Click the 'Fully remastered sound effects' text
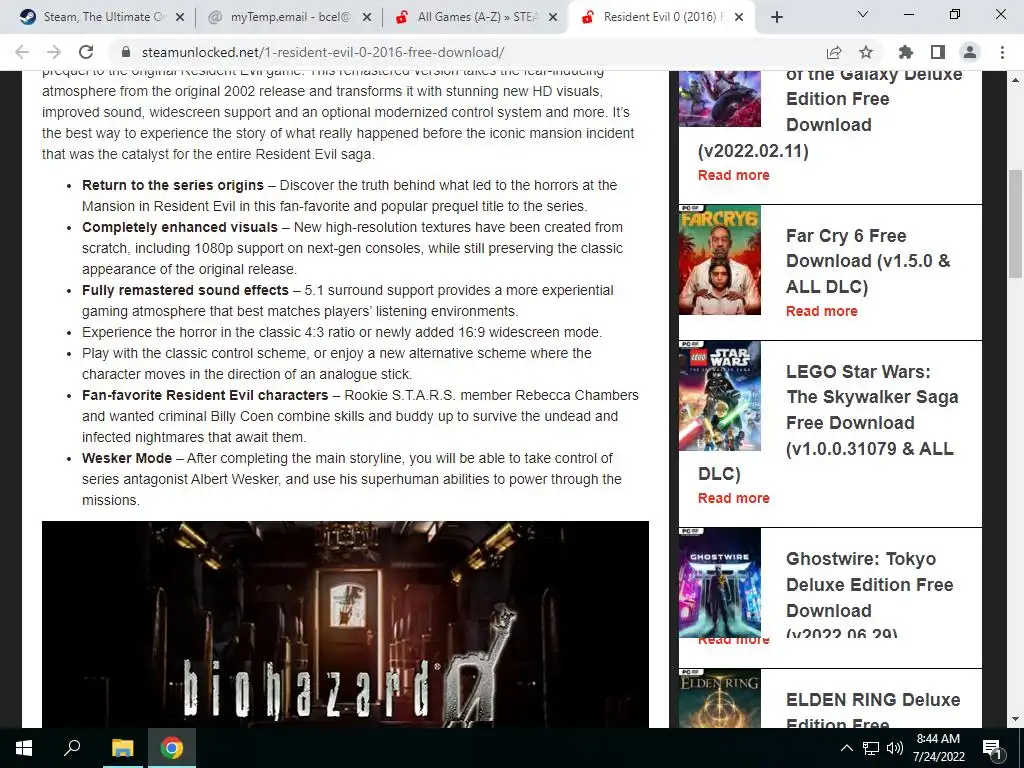Screen dimensions: 1024x768 pos(185,290)
